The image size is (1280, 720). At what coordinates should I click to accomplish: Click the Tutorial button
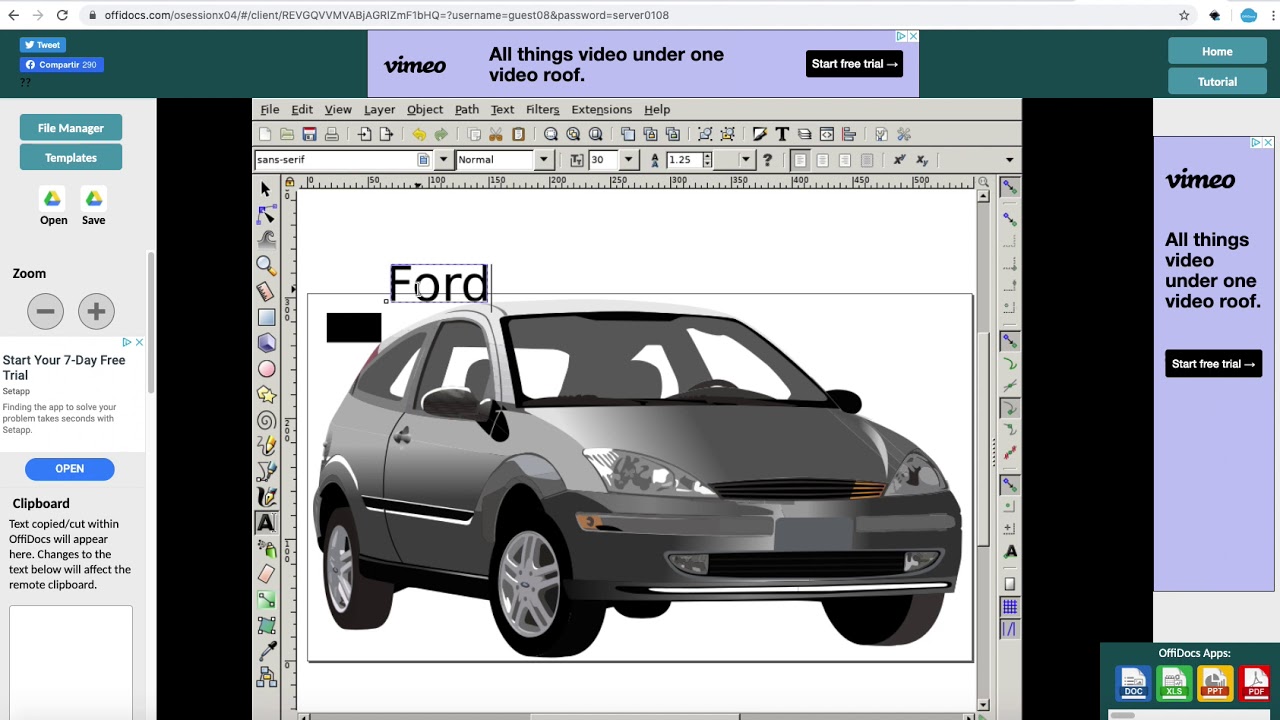tap(1217, 82)
